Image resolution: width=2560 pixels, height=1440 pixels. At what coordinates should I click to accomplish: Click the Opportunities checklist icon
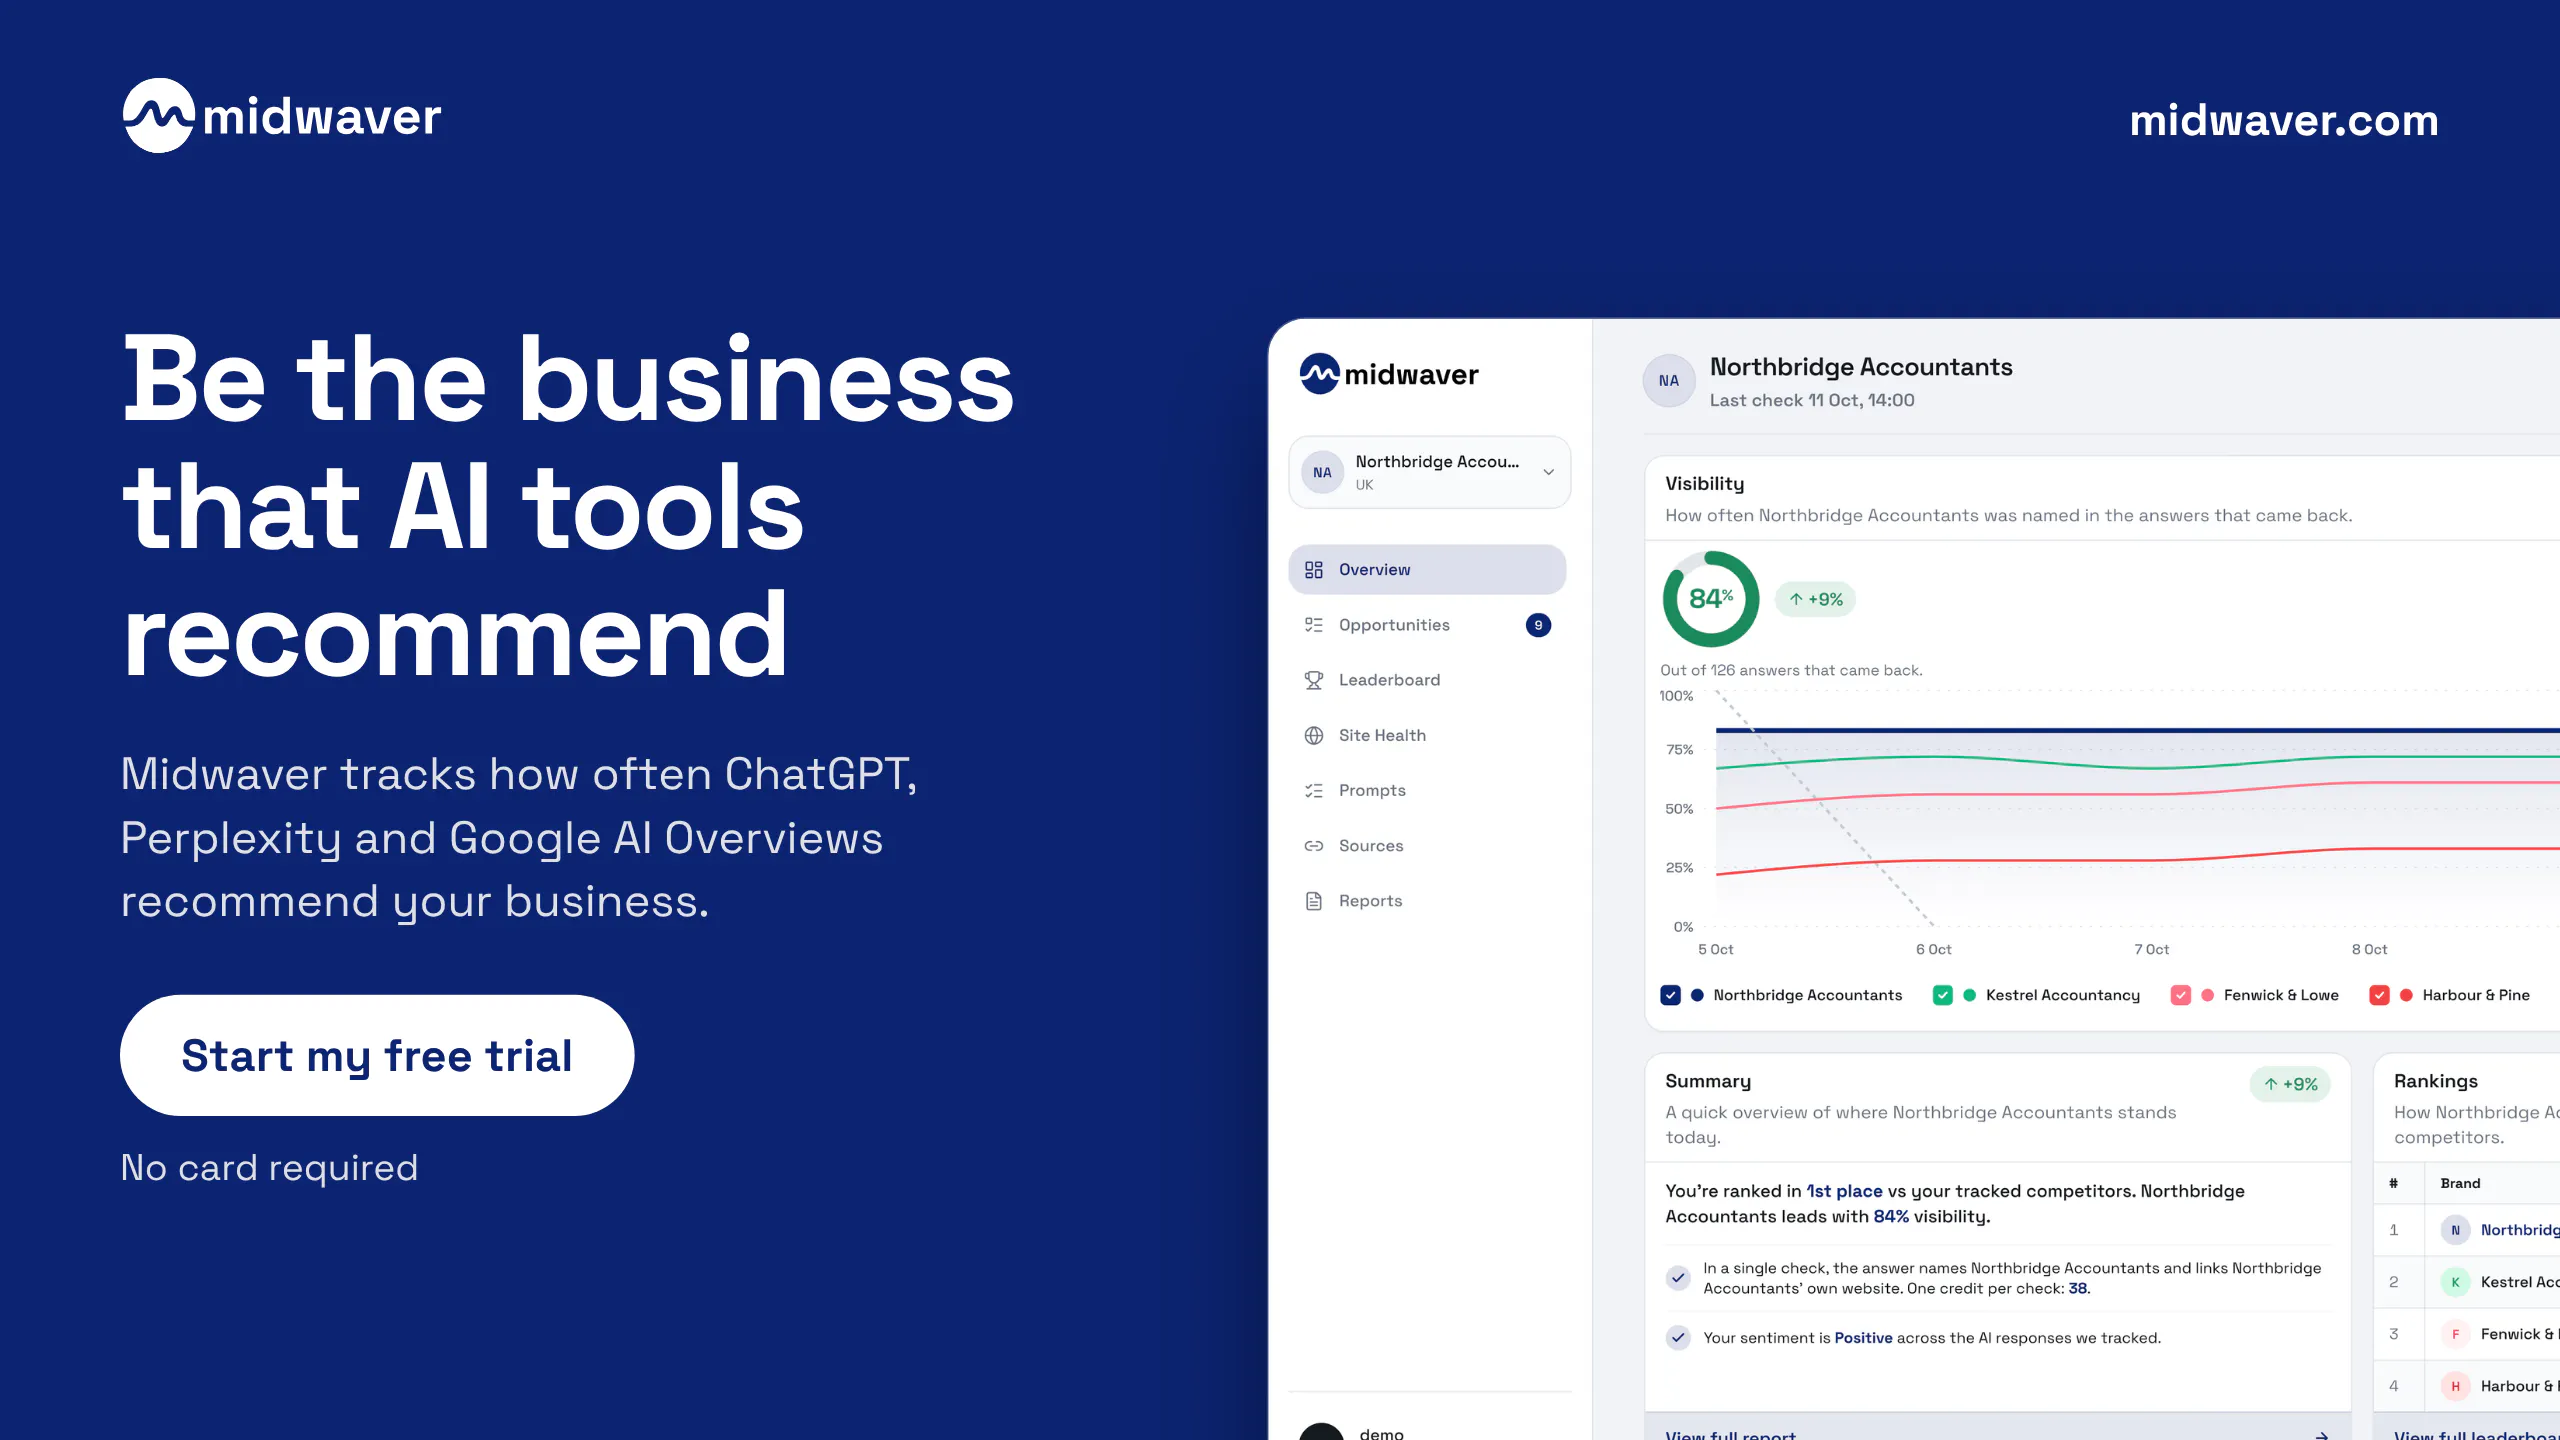tap(1314, 625)
